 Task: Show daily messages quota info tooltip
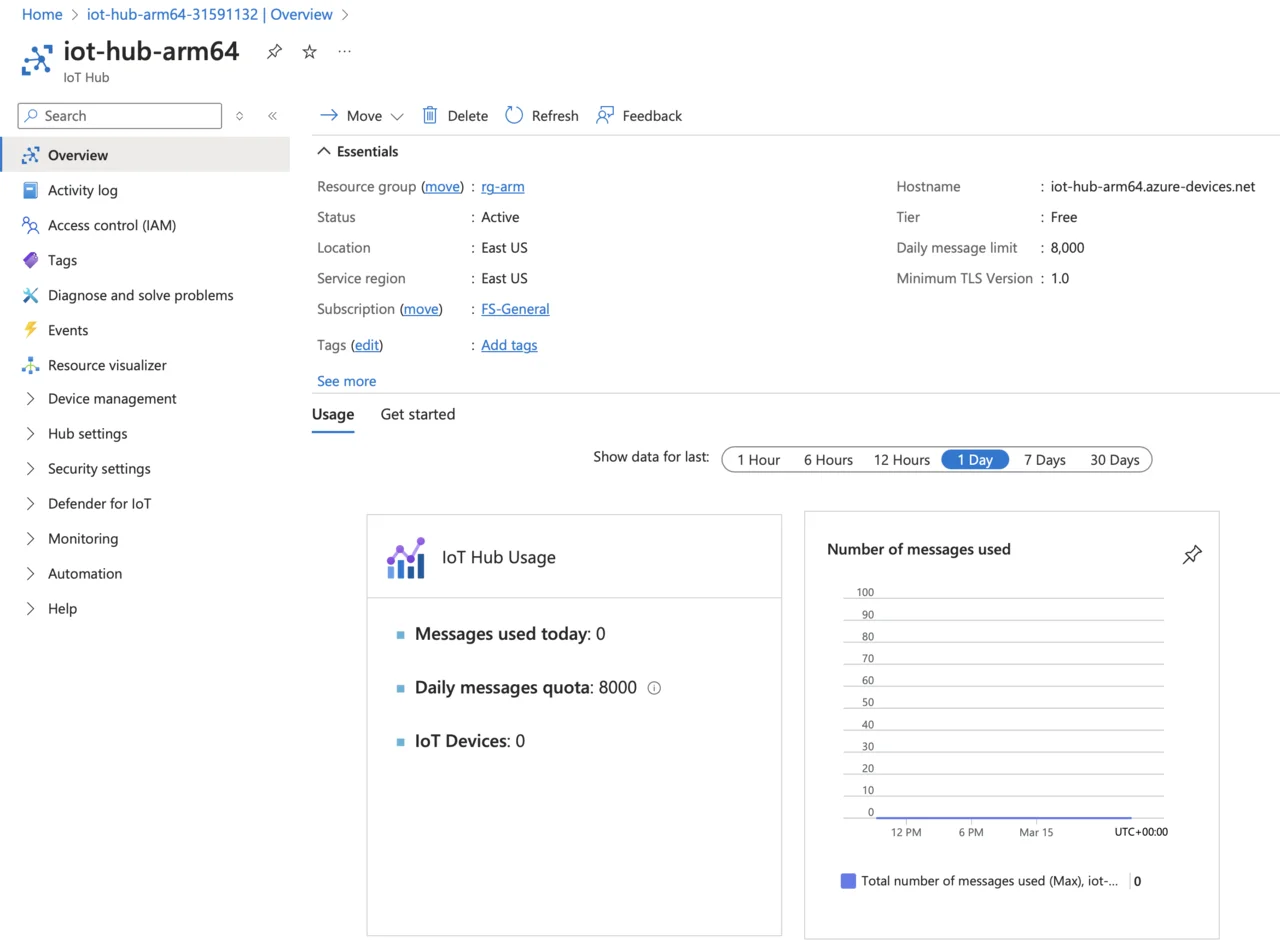pyautogui.click(x=655, y=688)
